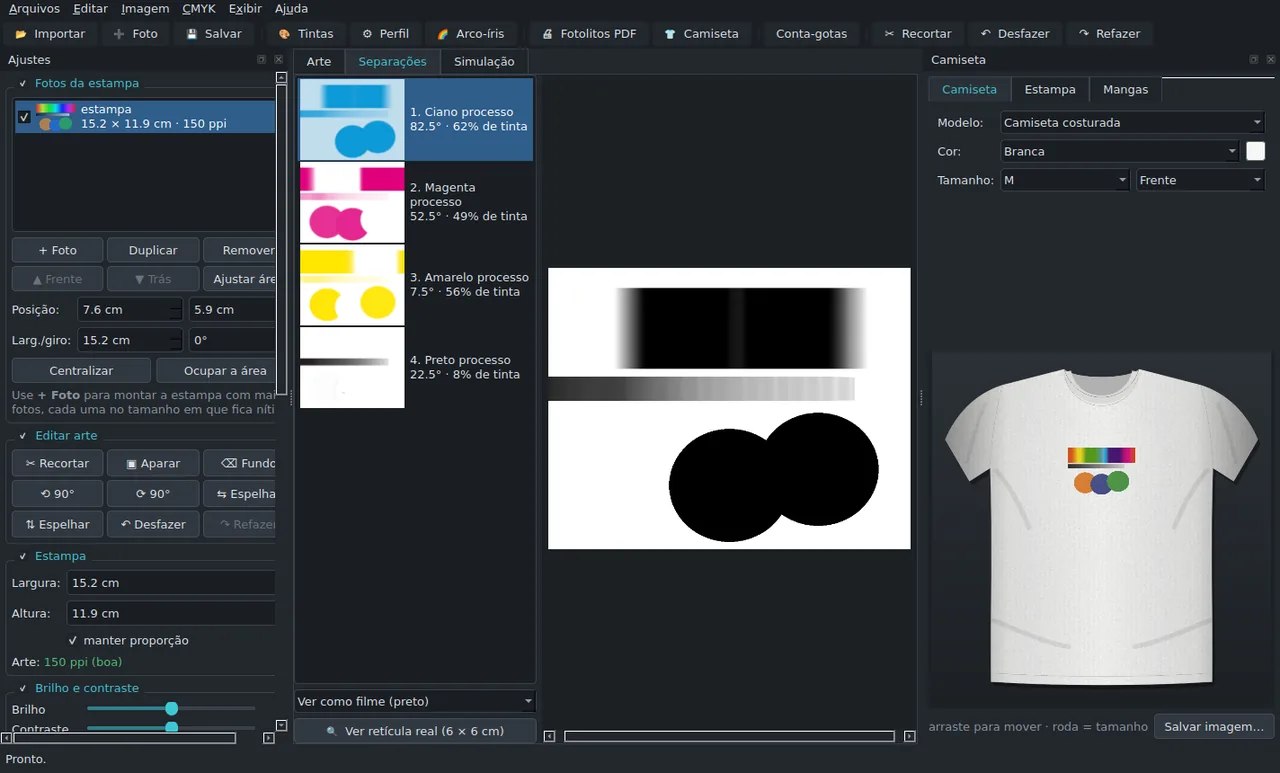Click the Brilho slider
The width and height of the screenshot is (1280, 773).
tap(171, 708)
